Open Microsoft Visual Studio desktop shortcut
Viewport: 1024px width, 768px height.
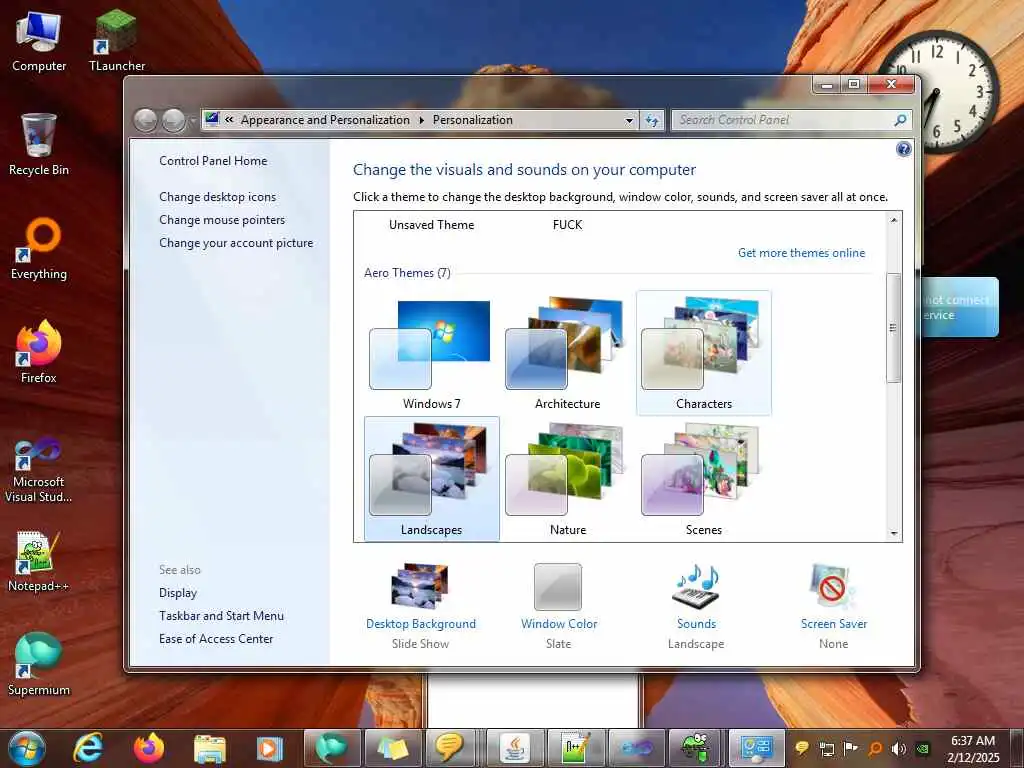[x=39, y=469]
